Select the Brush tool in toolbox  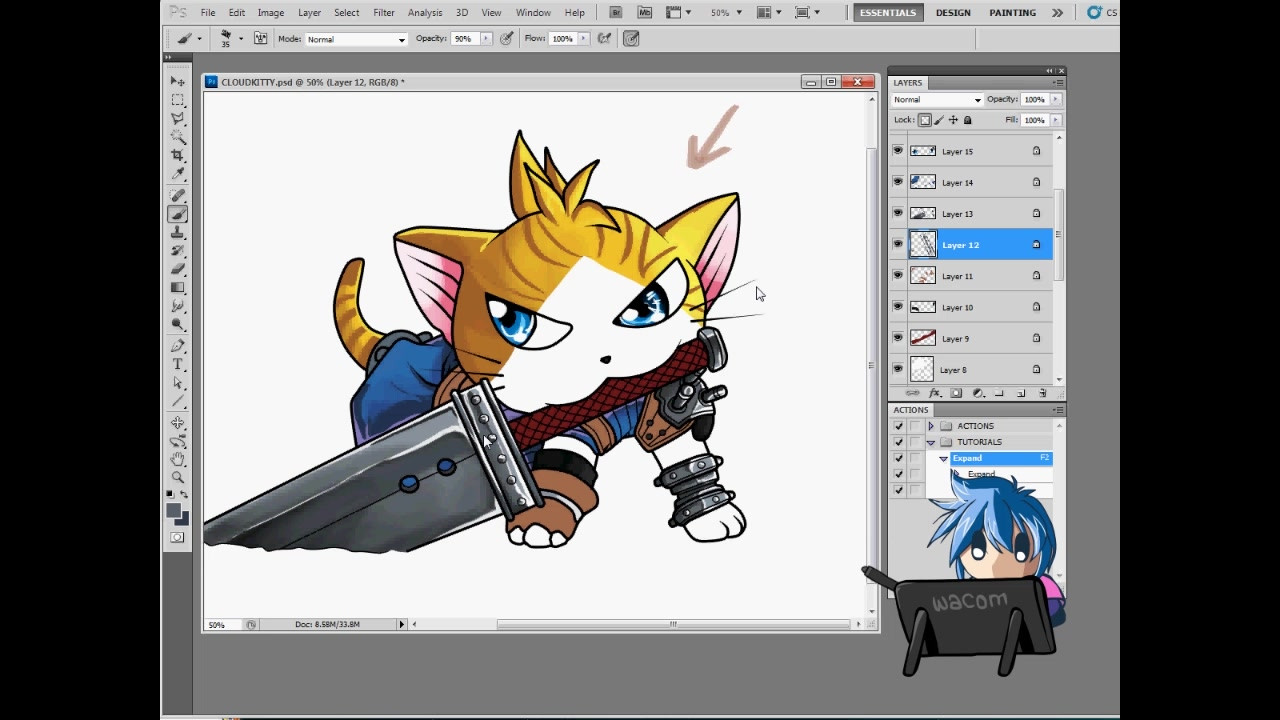coord(178,214)
